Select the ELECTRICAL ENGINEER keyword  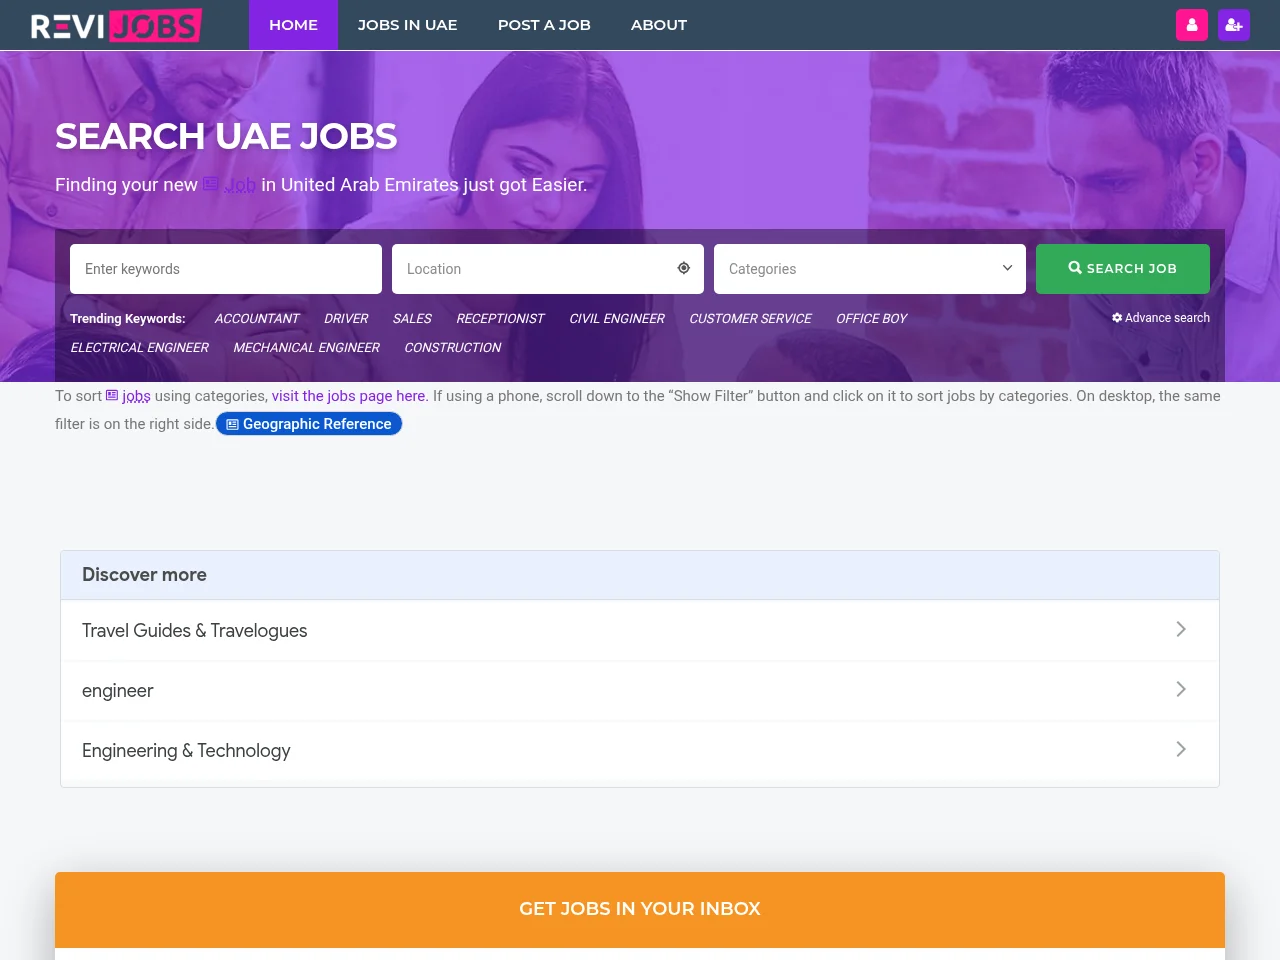click(x=139, y=347)
